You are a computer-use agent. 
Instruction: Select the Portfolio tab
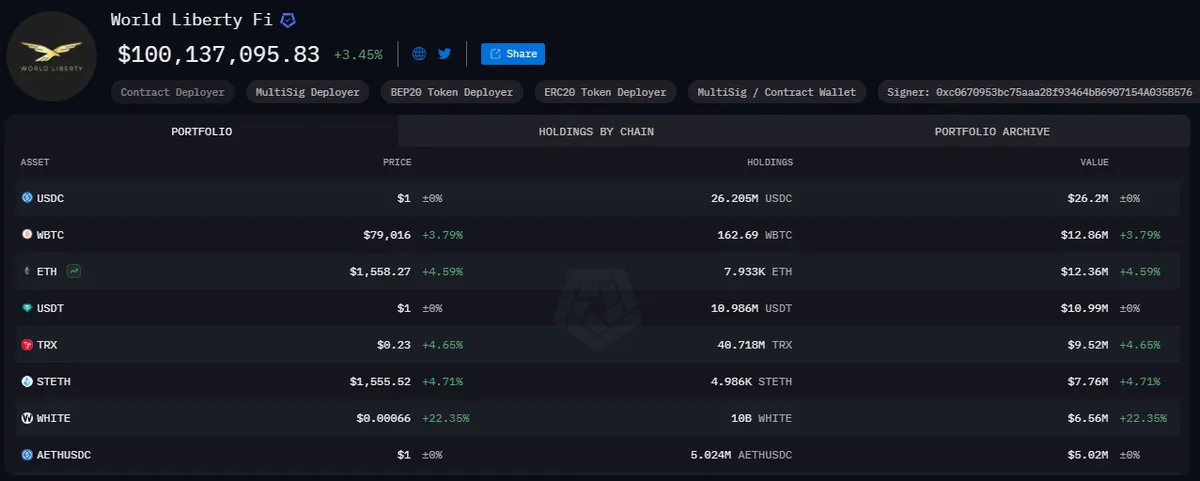point(201,131)
